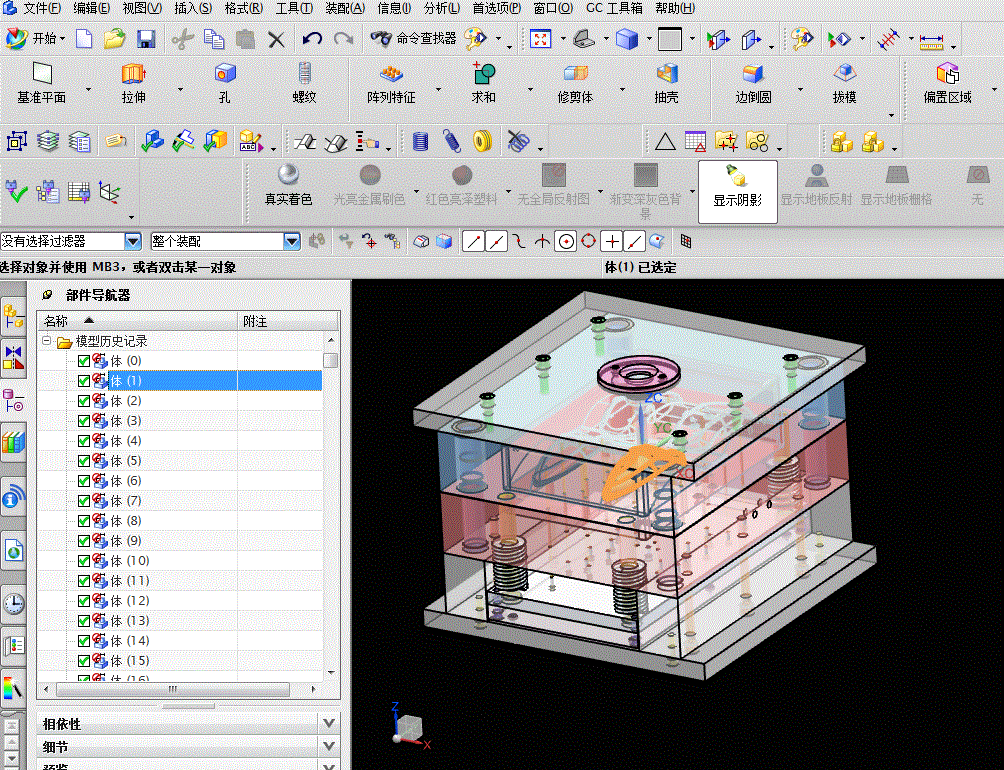Open the 帮助(H) menu

tap(675, 8)
